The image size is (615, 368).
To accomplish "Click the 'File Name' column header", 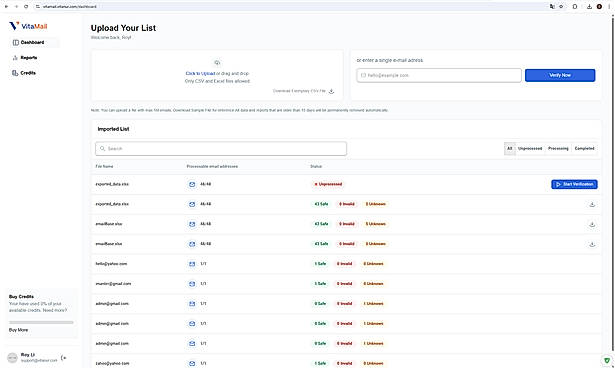I will pos(104,166).
